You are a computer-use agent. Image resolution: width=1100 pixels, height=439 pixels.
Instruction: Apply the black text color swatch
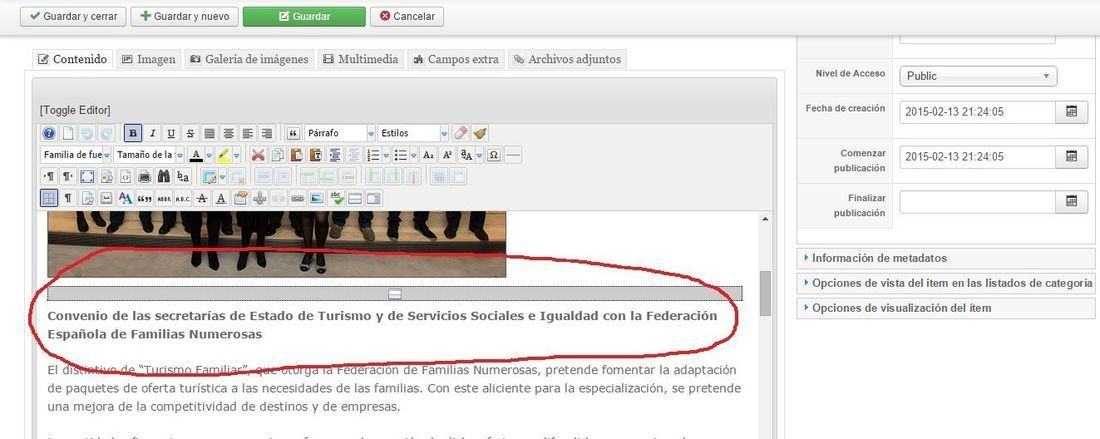(196, 156)
